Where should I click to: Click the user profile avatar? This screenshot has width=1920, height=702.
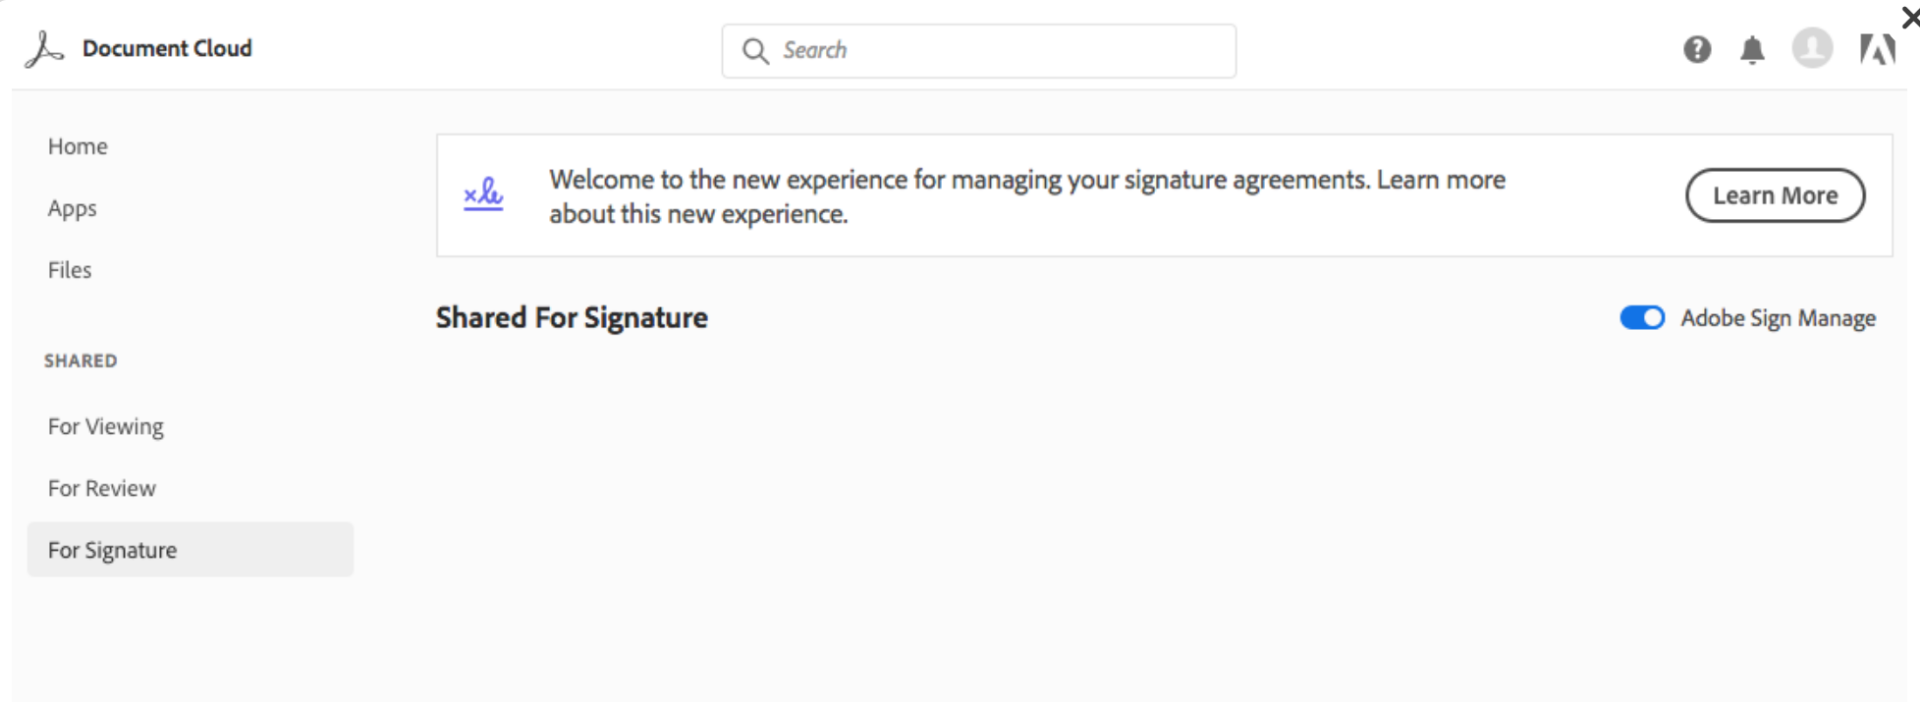click(x=1812, y=49)
